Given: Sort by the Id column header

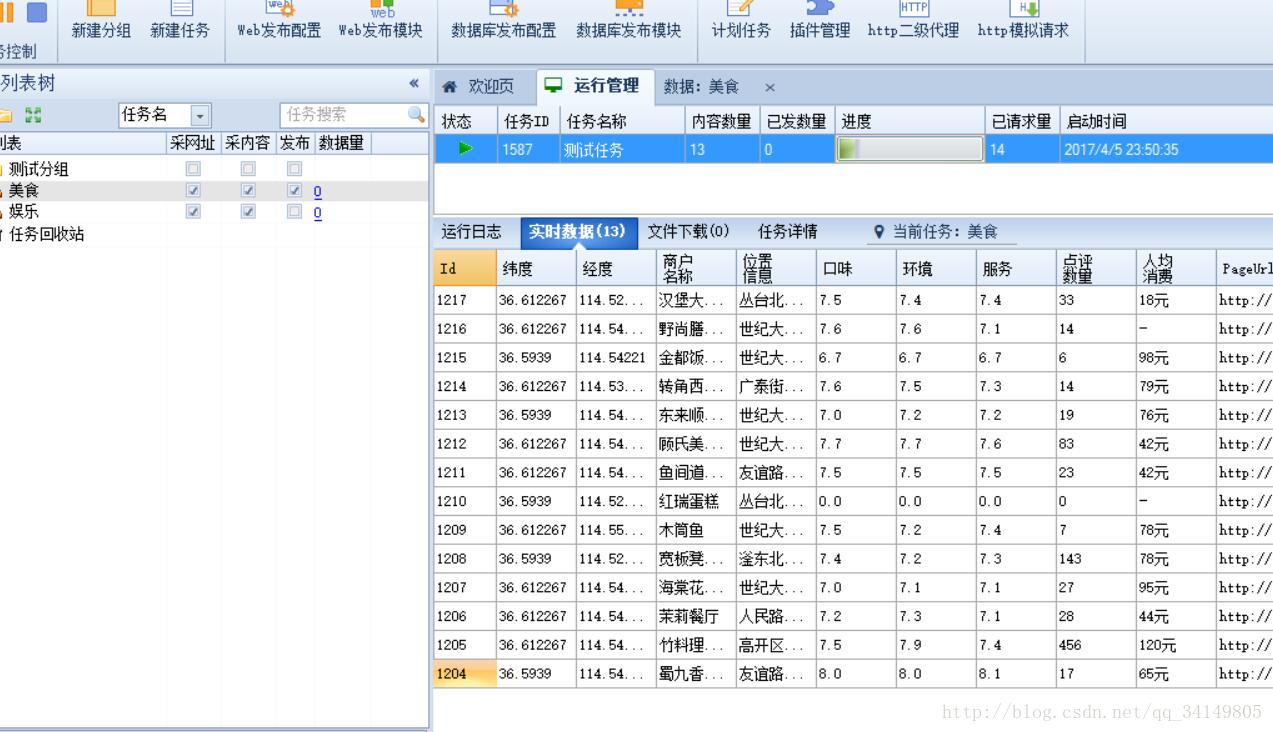Looking at the screenshot, I should coord(465,268).
